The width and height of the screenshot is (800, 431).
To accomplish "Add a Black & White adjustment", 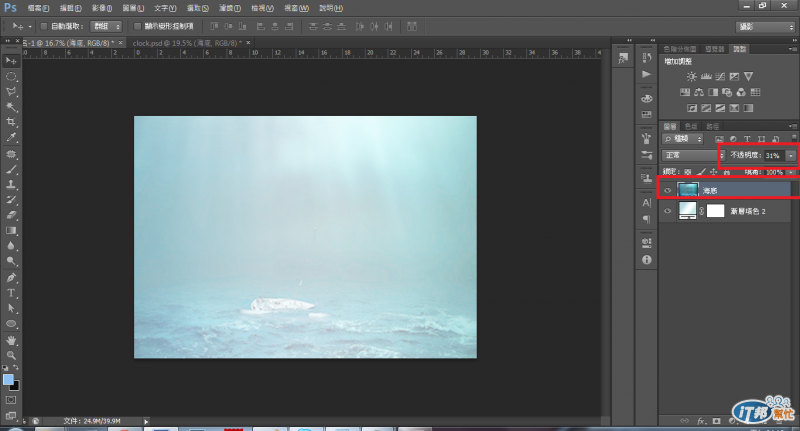I will pos(713,92).
